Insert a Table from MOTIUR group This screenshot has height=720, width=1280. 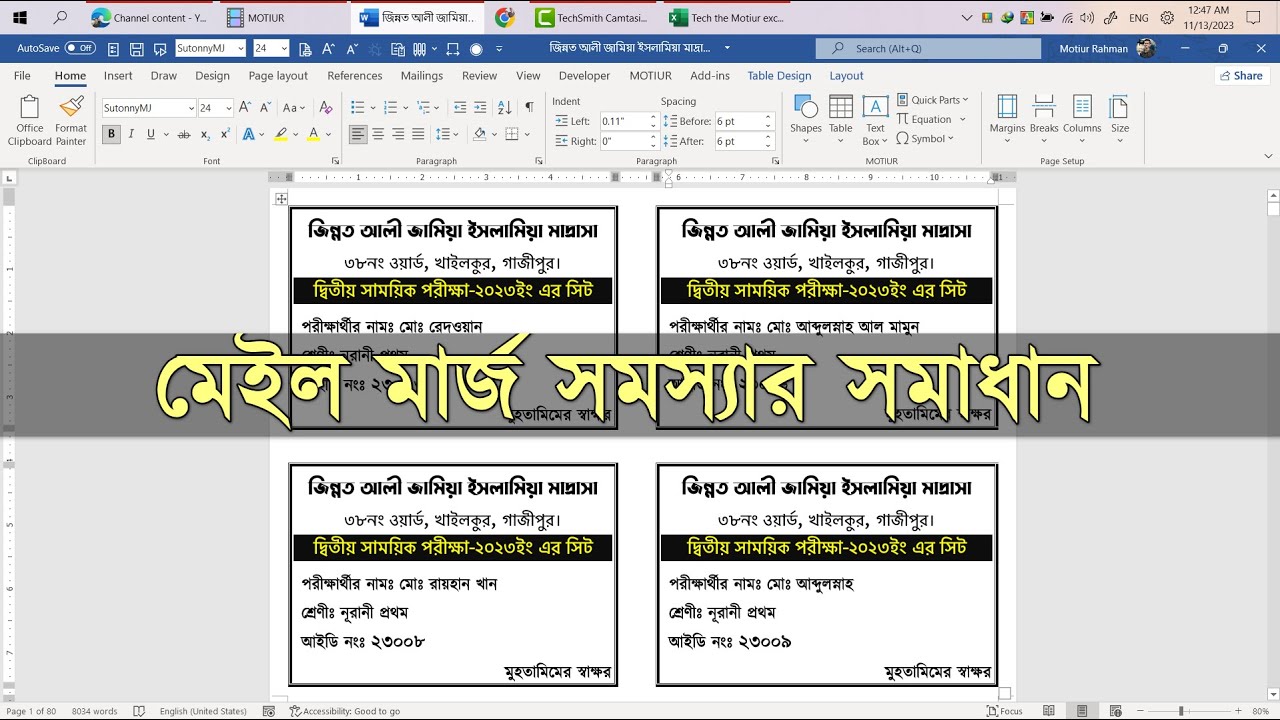pyautogui.click(x=841, y=120)
